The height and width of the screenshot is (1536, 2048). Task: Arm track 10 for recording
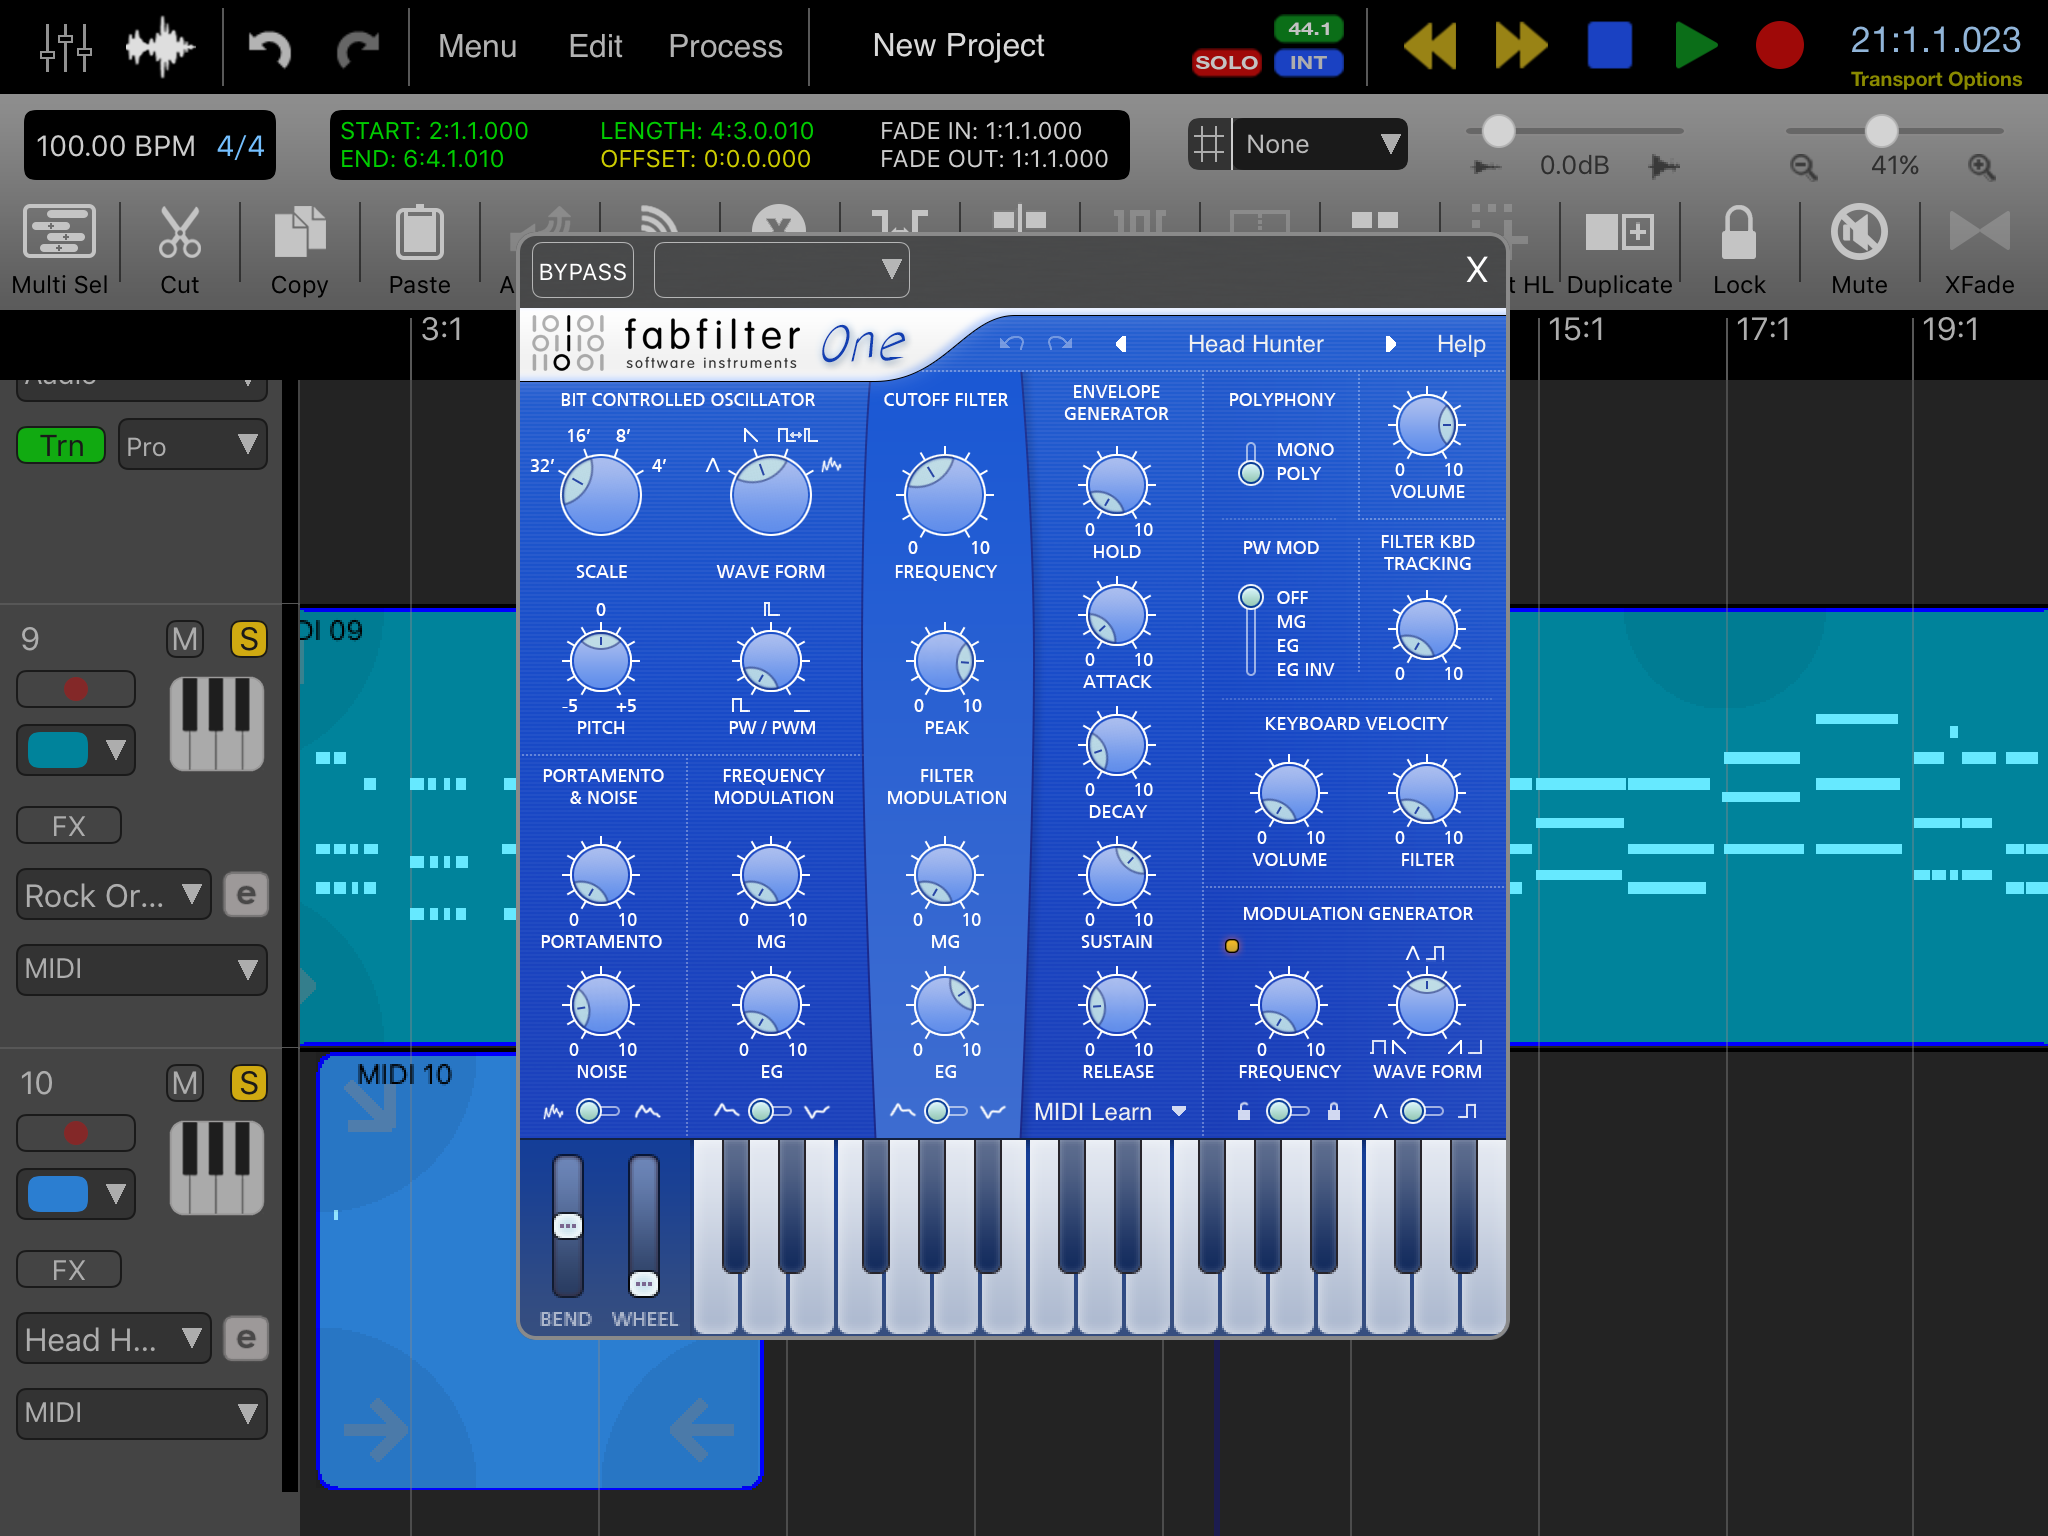pyautogui.click(x=76, y=1133)
